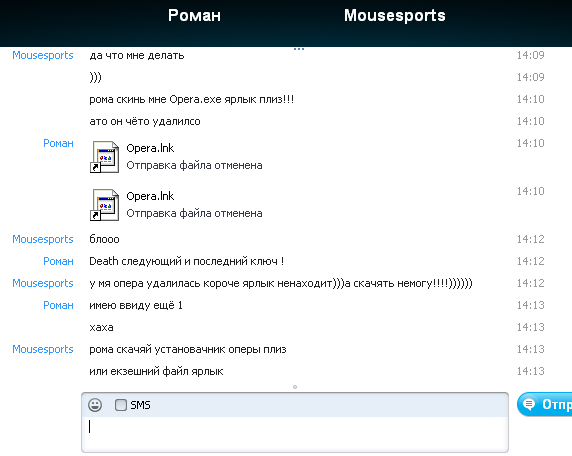Click message 'ато он чёто удалилсо'

click(x=145, y=121)
